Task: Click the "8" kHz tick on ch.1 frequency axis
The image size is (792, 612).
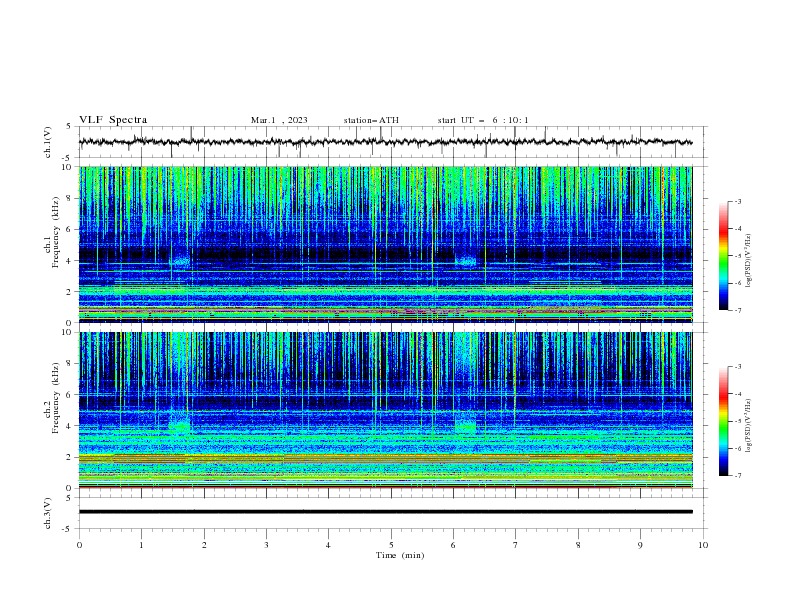Action: pos(70,198)
